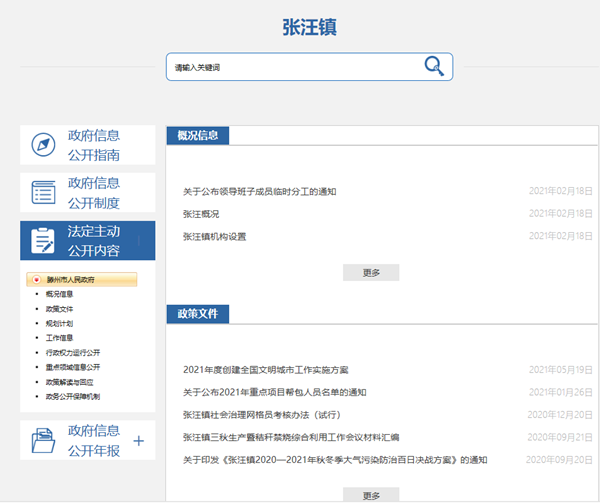Open 张汪镇机构设置 article link
The image size is (600, 504).
(214, 237)
